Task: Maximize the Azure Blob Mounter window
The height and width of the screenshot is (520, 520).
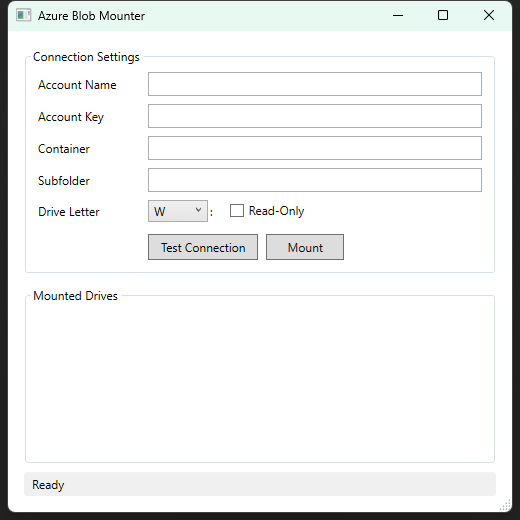Action: [x=443, y=15]
